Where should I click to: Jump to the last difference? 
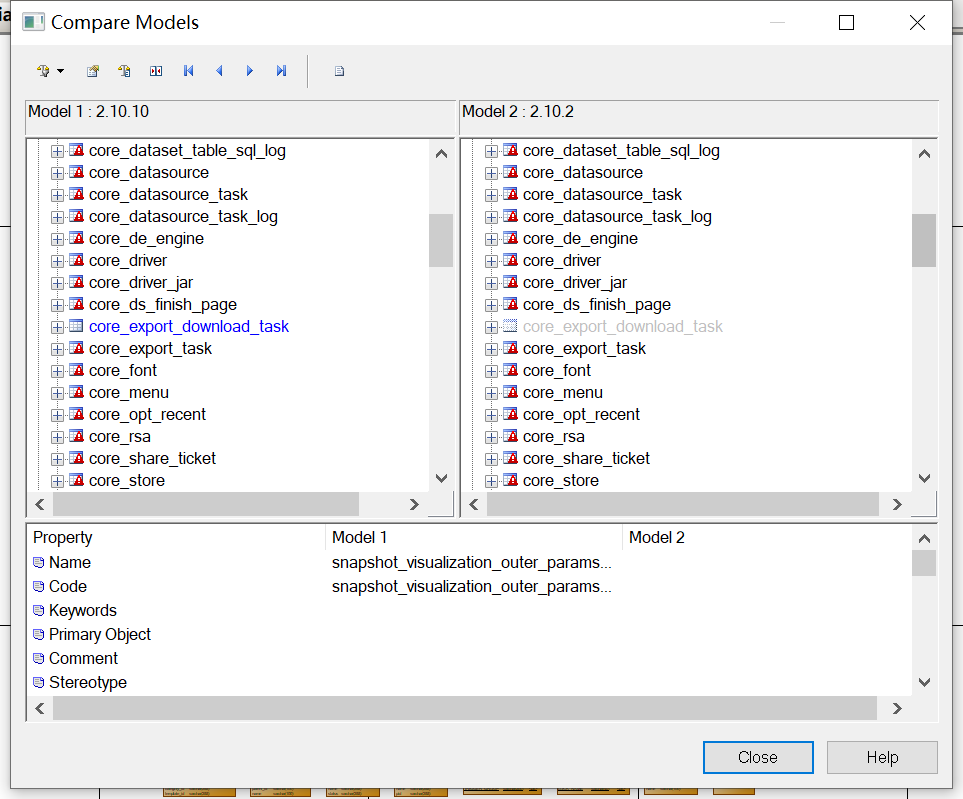coord(281,71)
